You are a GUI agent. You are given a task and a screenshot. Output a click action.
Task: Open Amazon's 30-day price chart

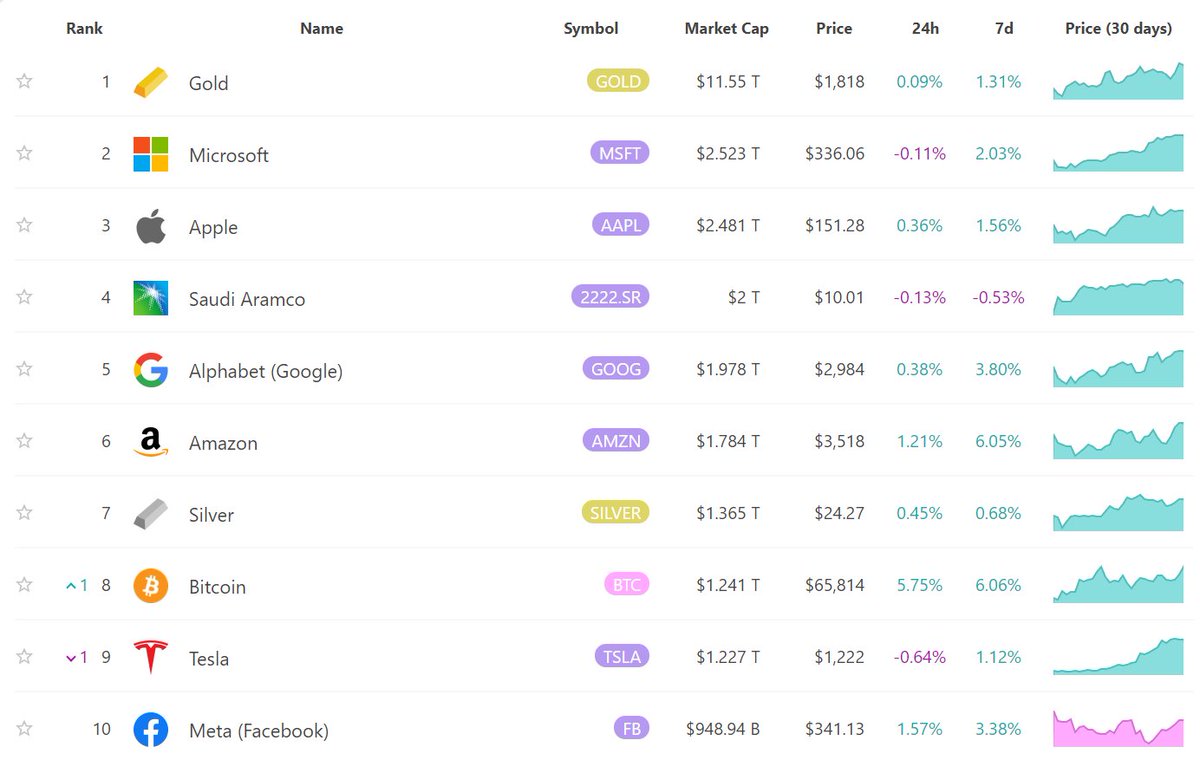[x=1118, y=441]
